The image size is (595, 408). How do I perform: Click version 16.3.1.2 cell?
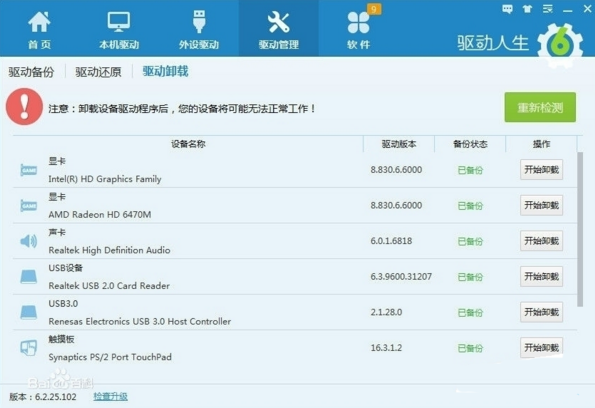point(386,348)
